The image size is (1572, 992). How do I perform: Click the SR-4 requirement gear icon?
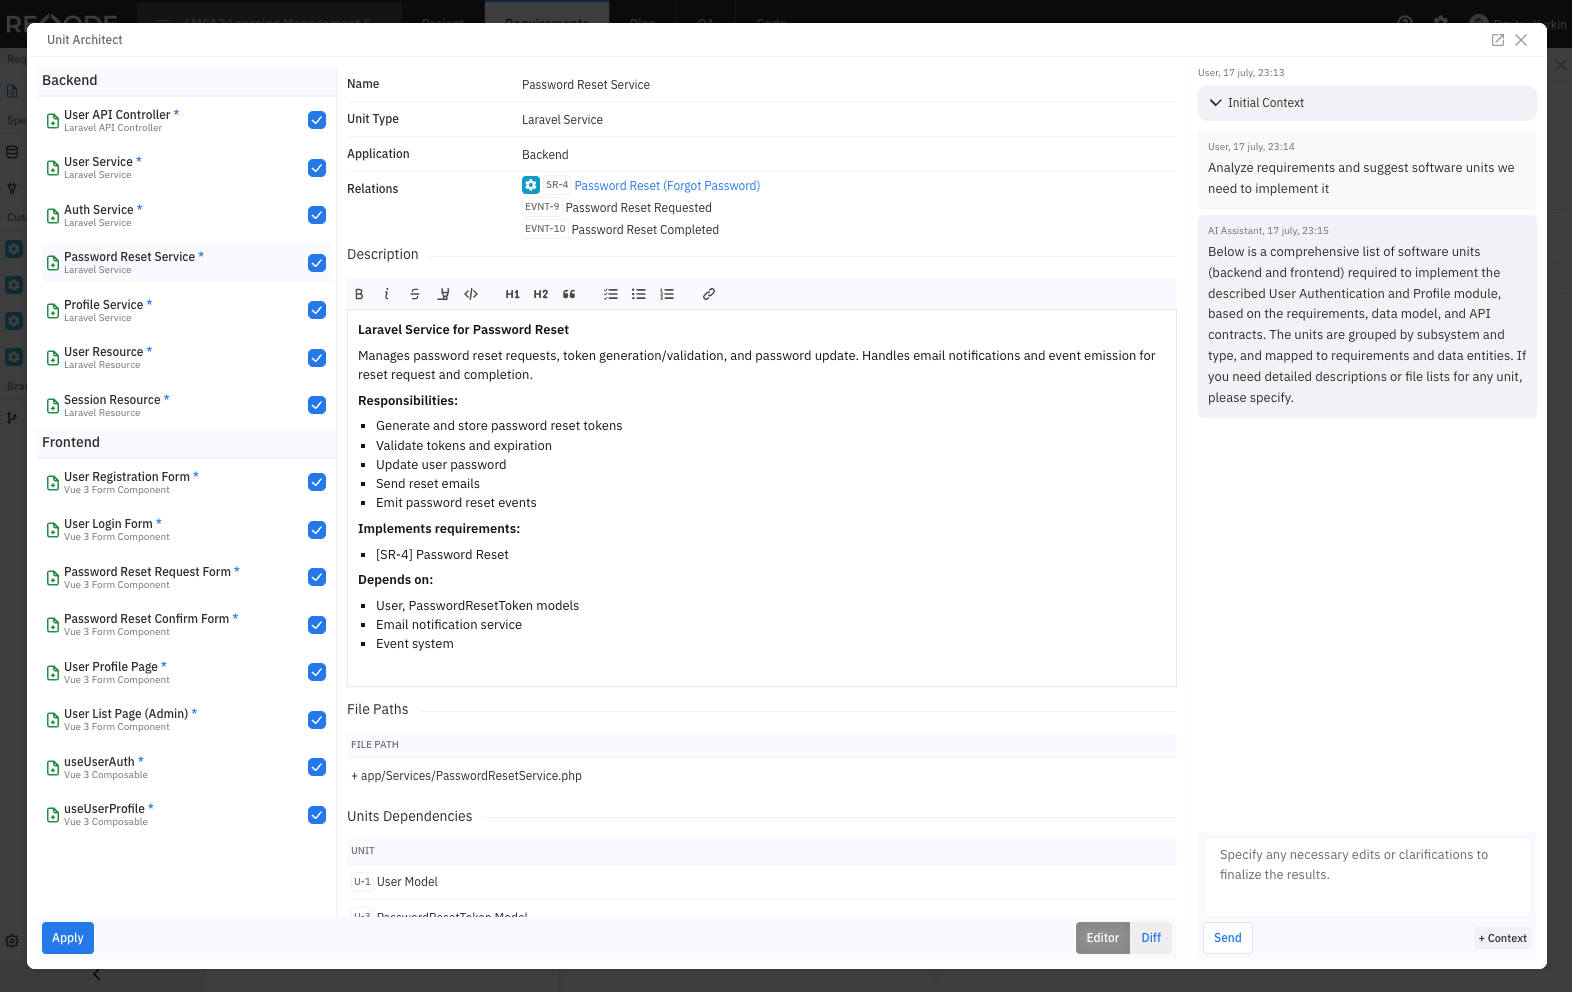(531, 185)
